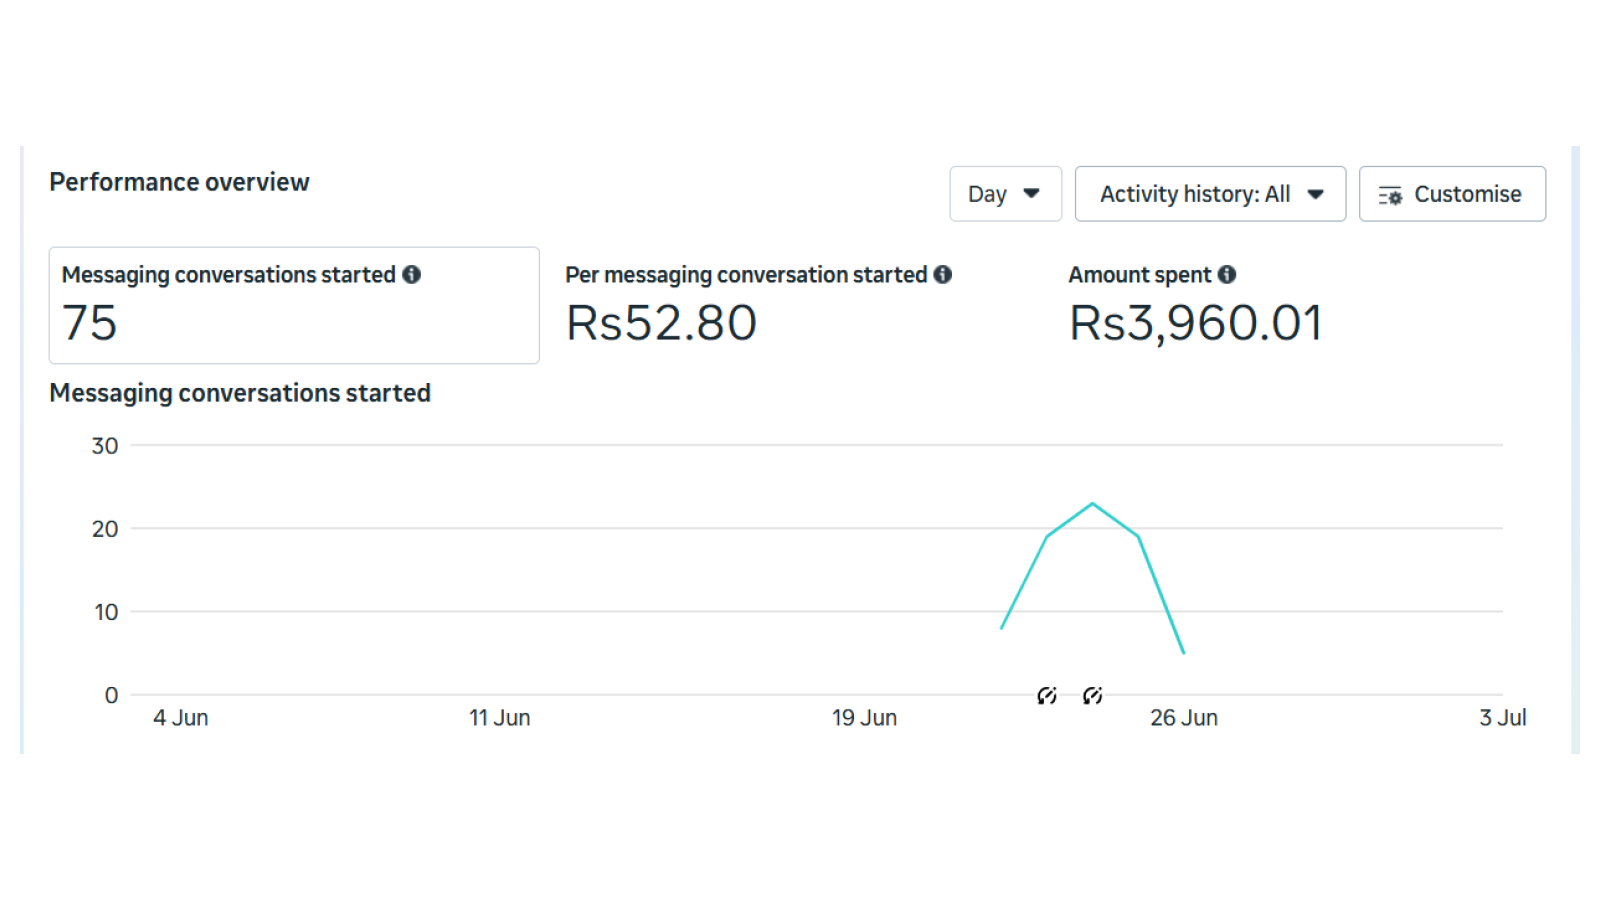Select the Messaging conversations started metric card
The image size is (1600, 900).
tap(294, 305)
